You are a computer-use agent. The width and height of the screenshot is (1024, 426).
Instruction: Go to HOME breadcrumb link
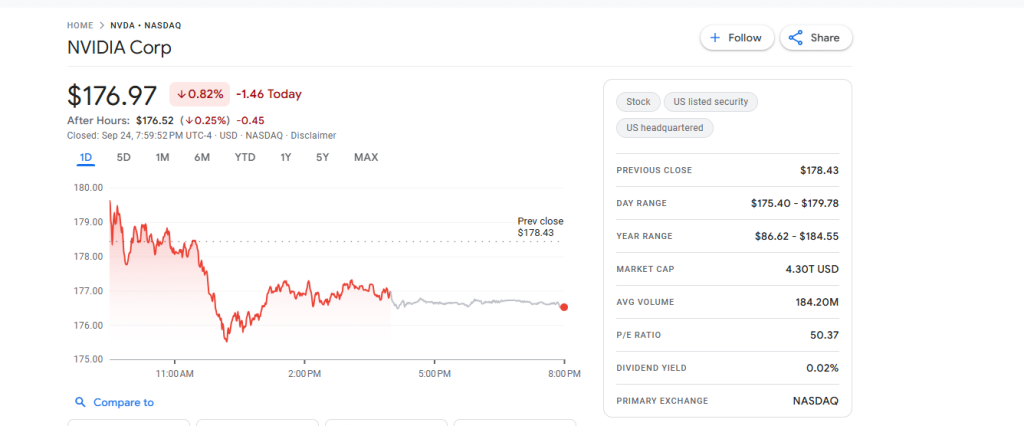pos(80,25)
